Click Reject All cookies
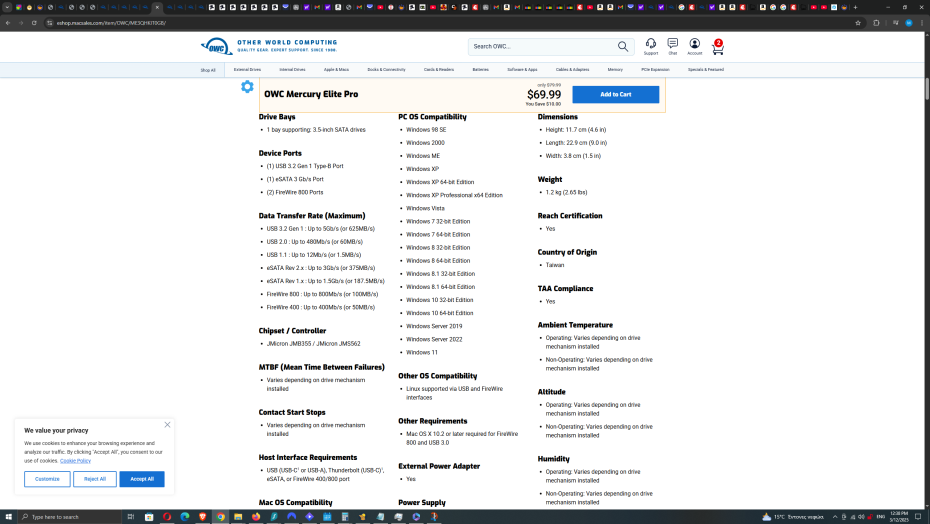Screen dimensions: 930x524 tap(95, 479)
